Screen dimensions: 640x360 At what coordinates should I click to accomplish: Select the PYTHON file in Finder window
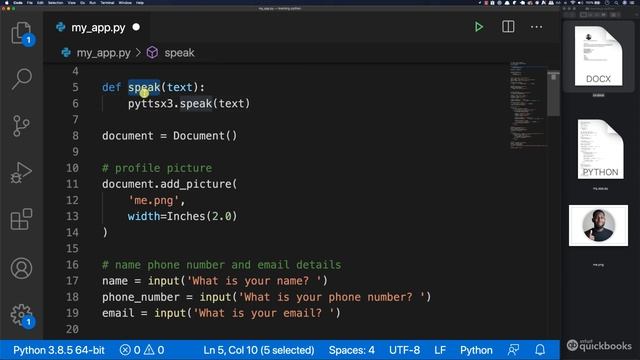coord(600,149)
